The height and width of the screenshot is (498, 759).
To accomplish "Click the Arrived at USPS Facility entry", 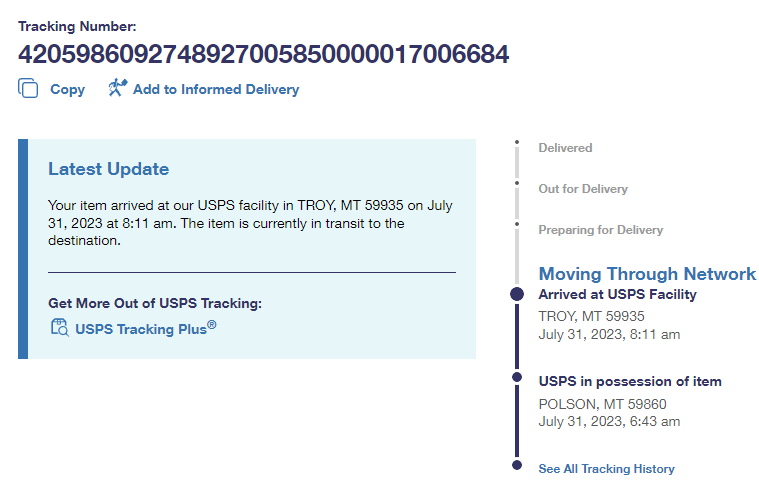I will click(617, 295).
